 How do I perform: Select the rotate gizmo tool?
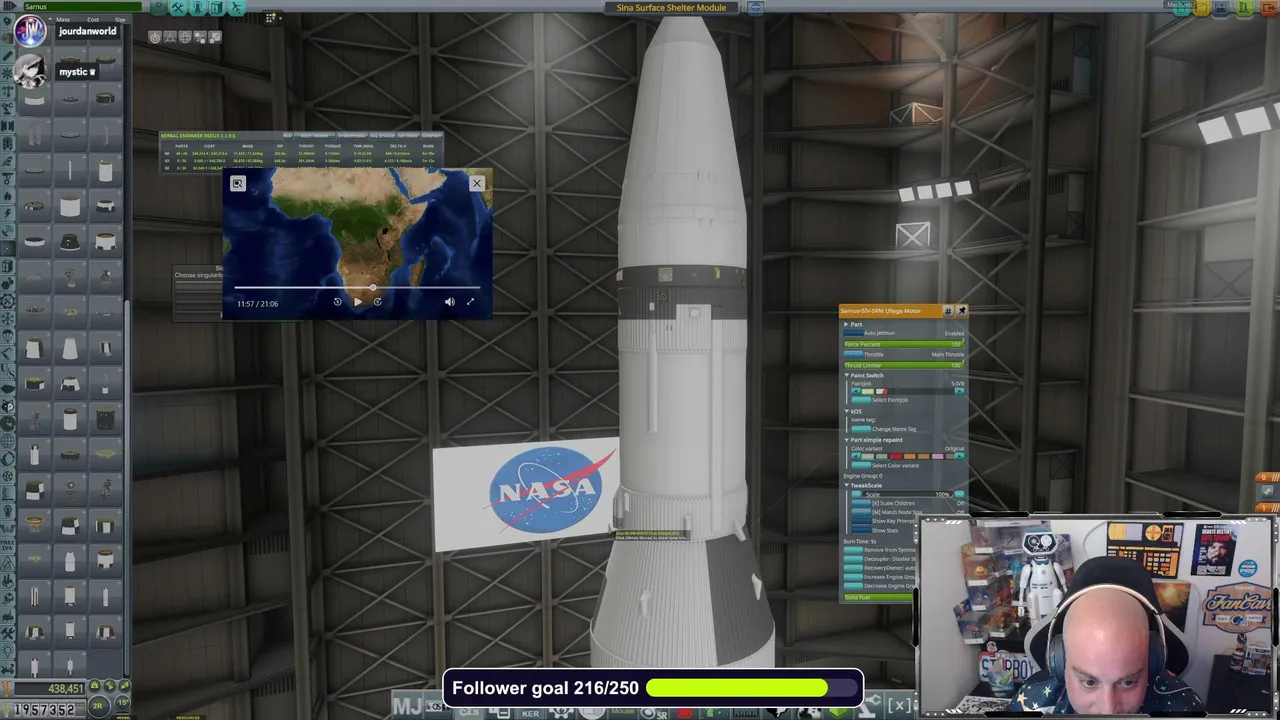[185, 37]
